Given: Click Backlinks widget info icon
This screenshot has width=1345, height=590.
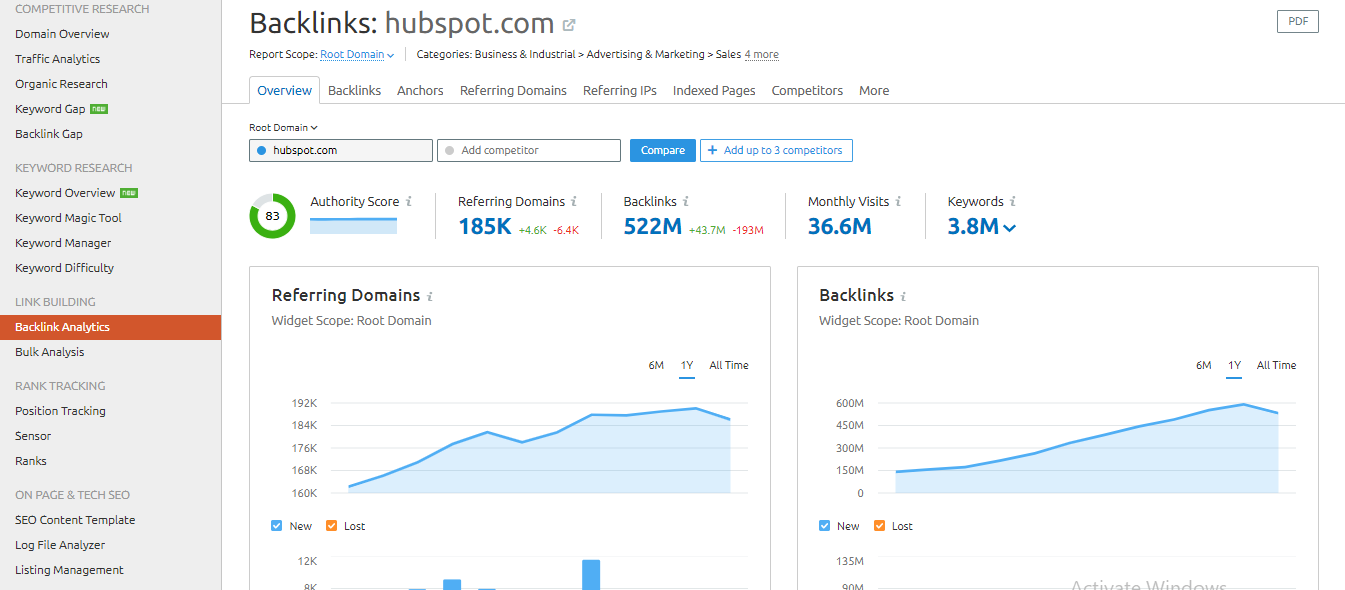Looking at the screenshot, I should [x=903, y=296].
